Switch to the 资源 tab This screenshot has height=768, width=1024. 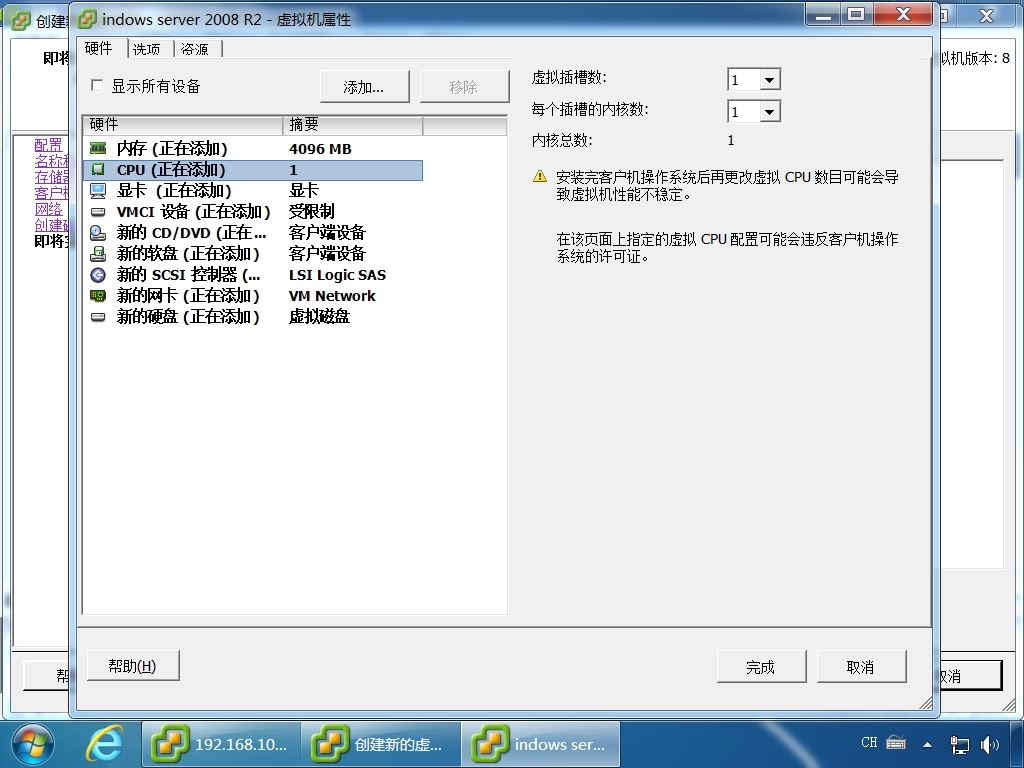coord(195,50)
